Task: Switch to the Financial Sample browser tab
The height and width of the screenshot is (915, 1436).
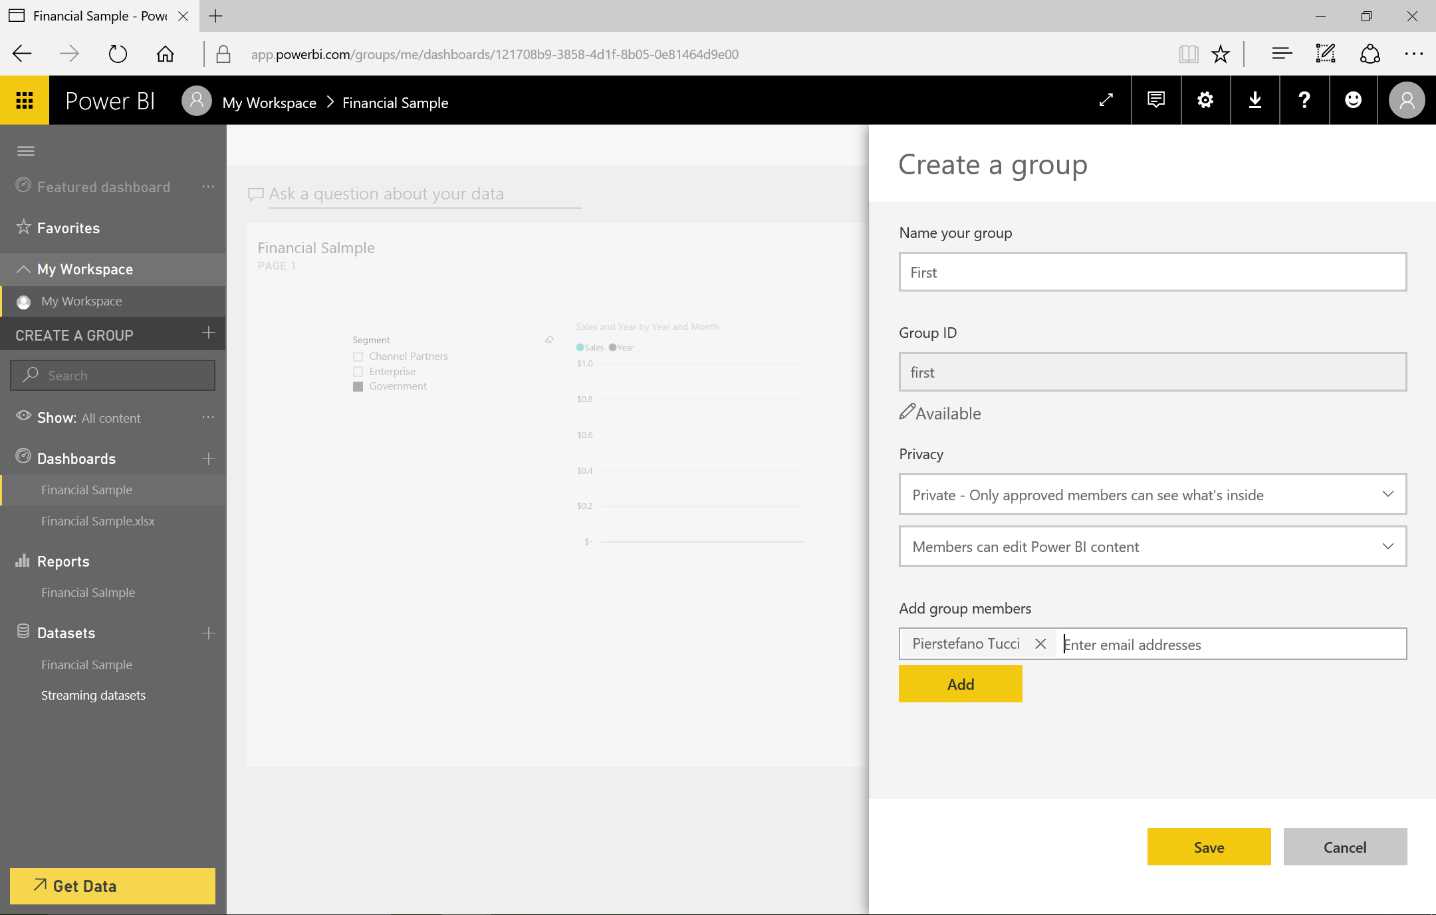Action: 90,16
